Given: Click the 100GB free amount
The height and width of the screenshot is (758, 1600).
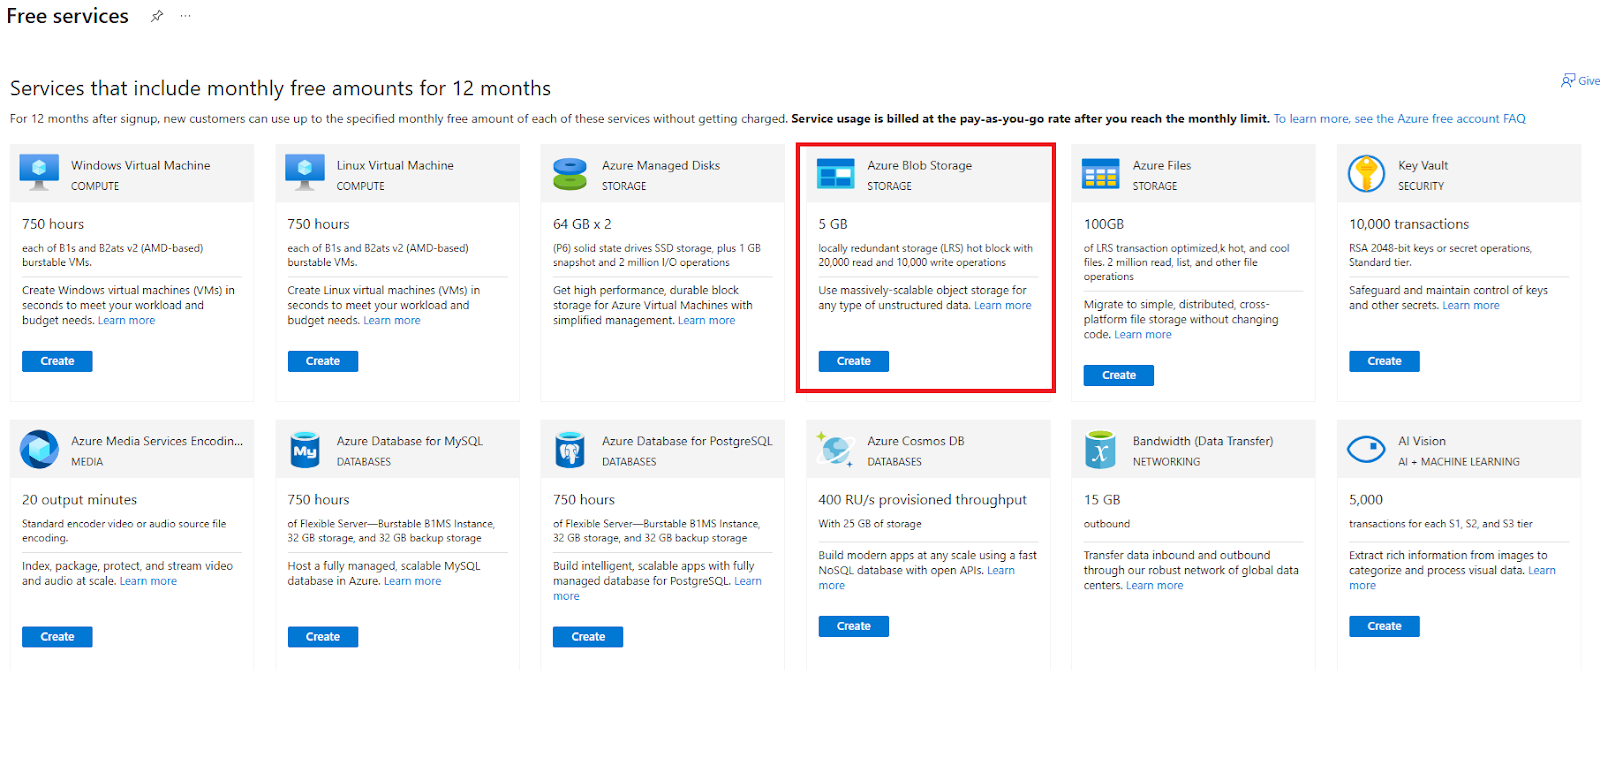Looking at the screenshot, I should pos(1104,224).
